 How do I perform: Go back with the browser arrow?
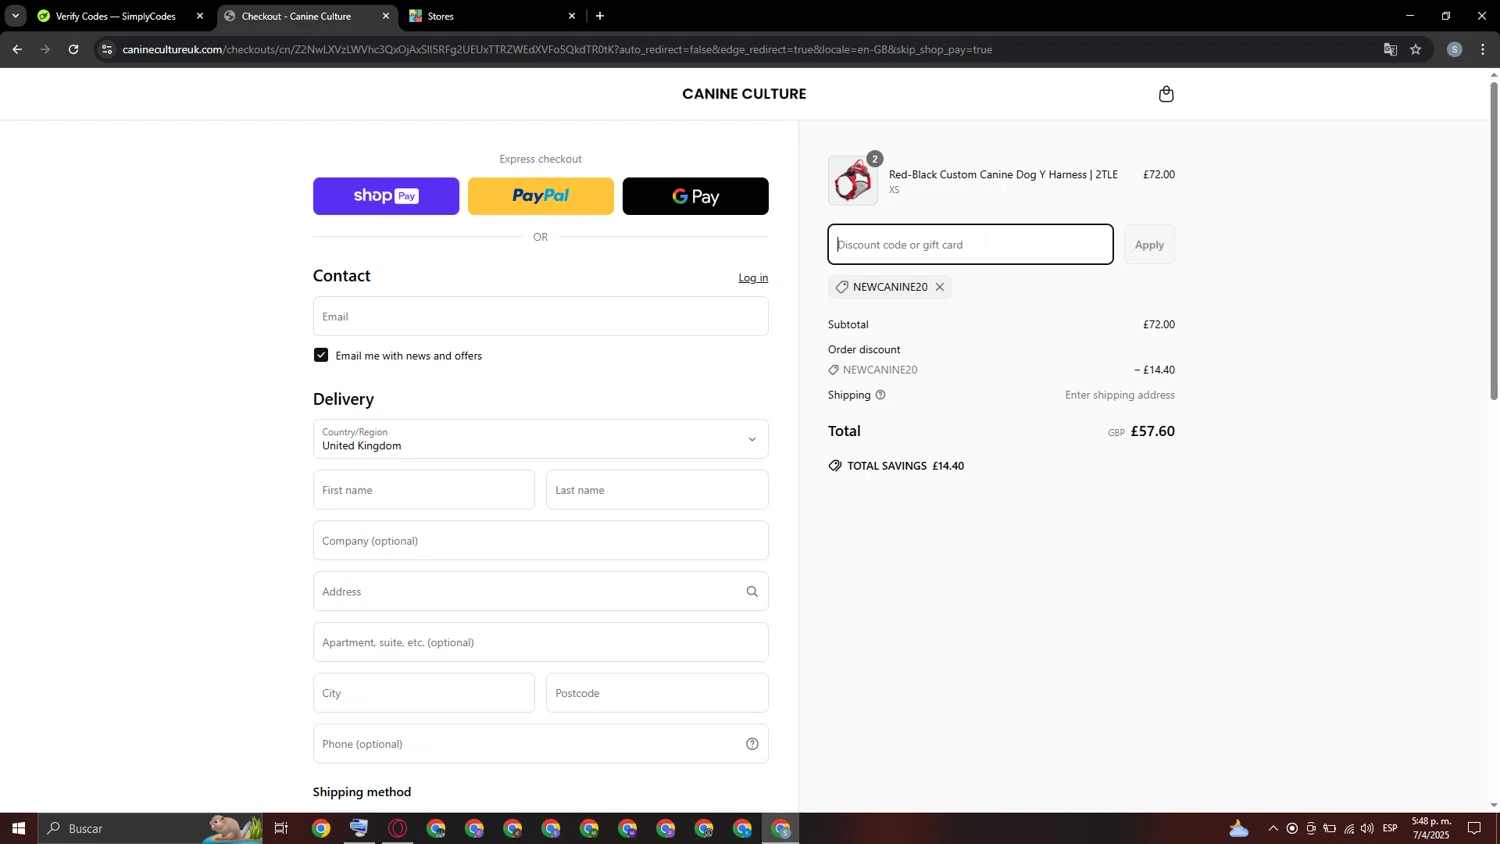point(17,49)
